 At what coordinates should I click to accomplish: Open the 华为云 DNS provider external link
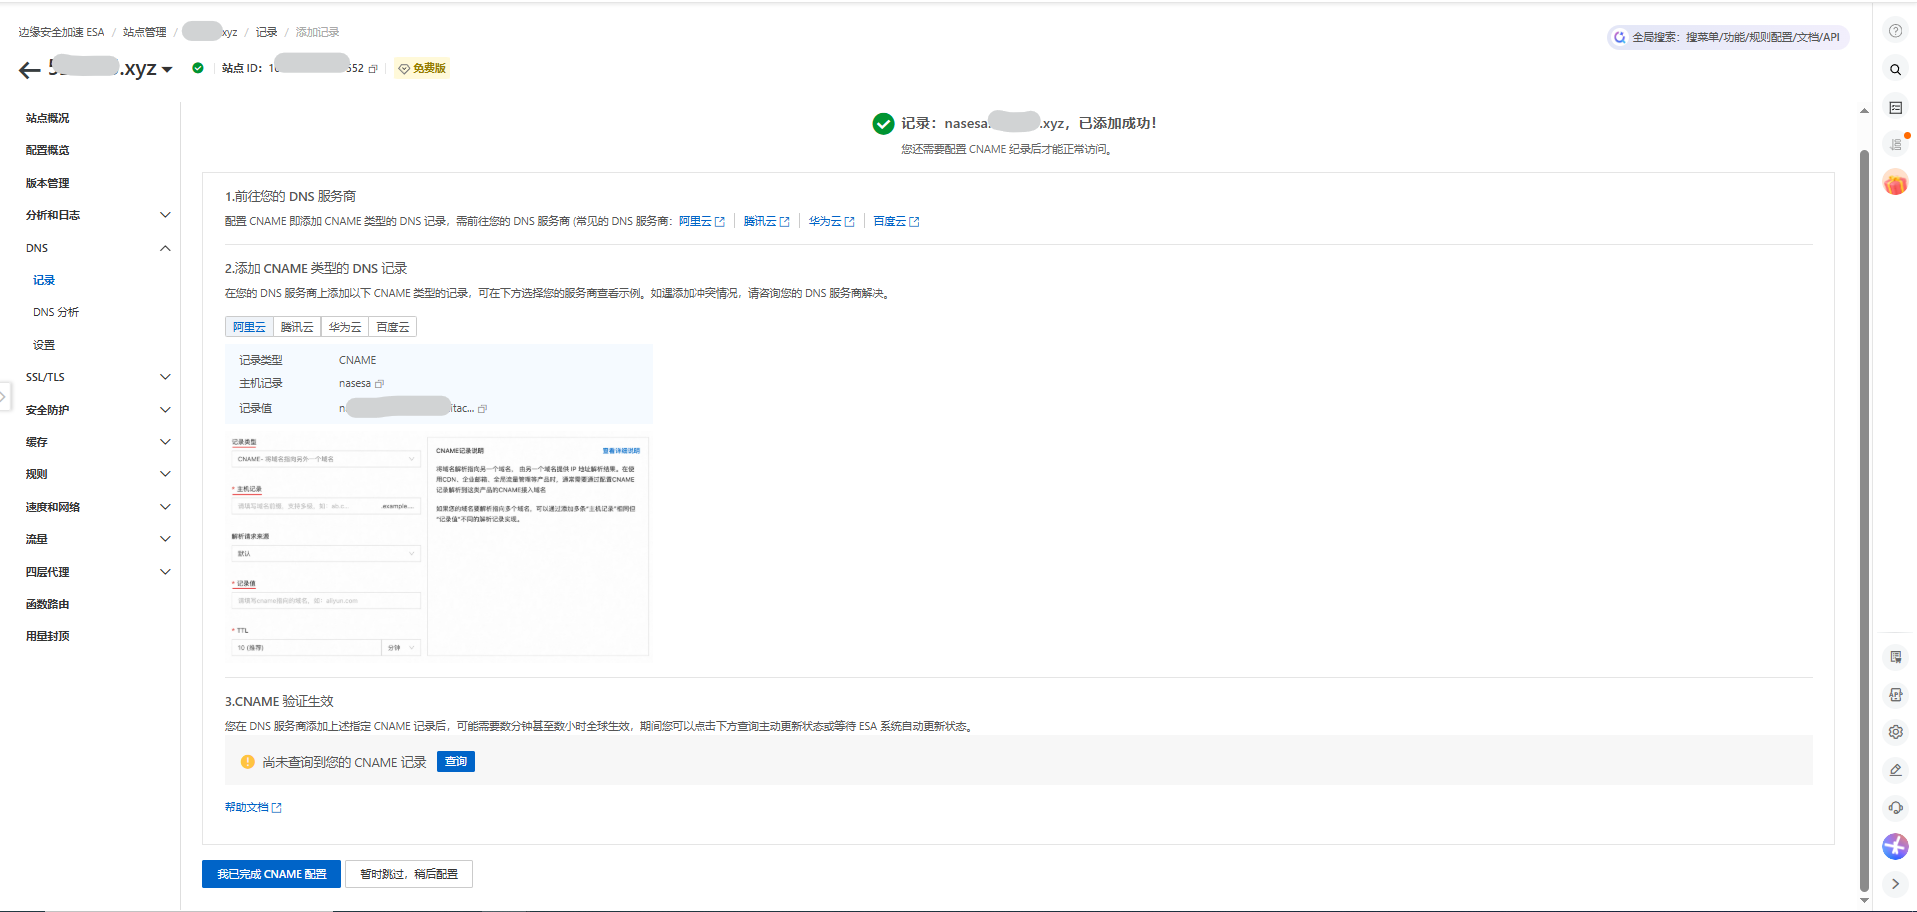tap(832, 221)
